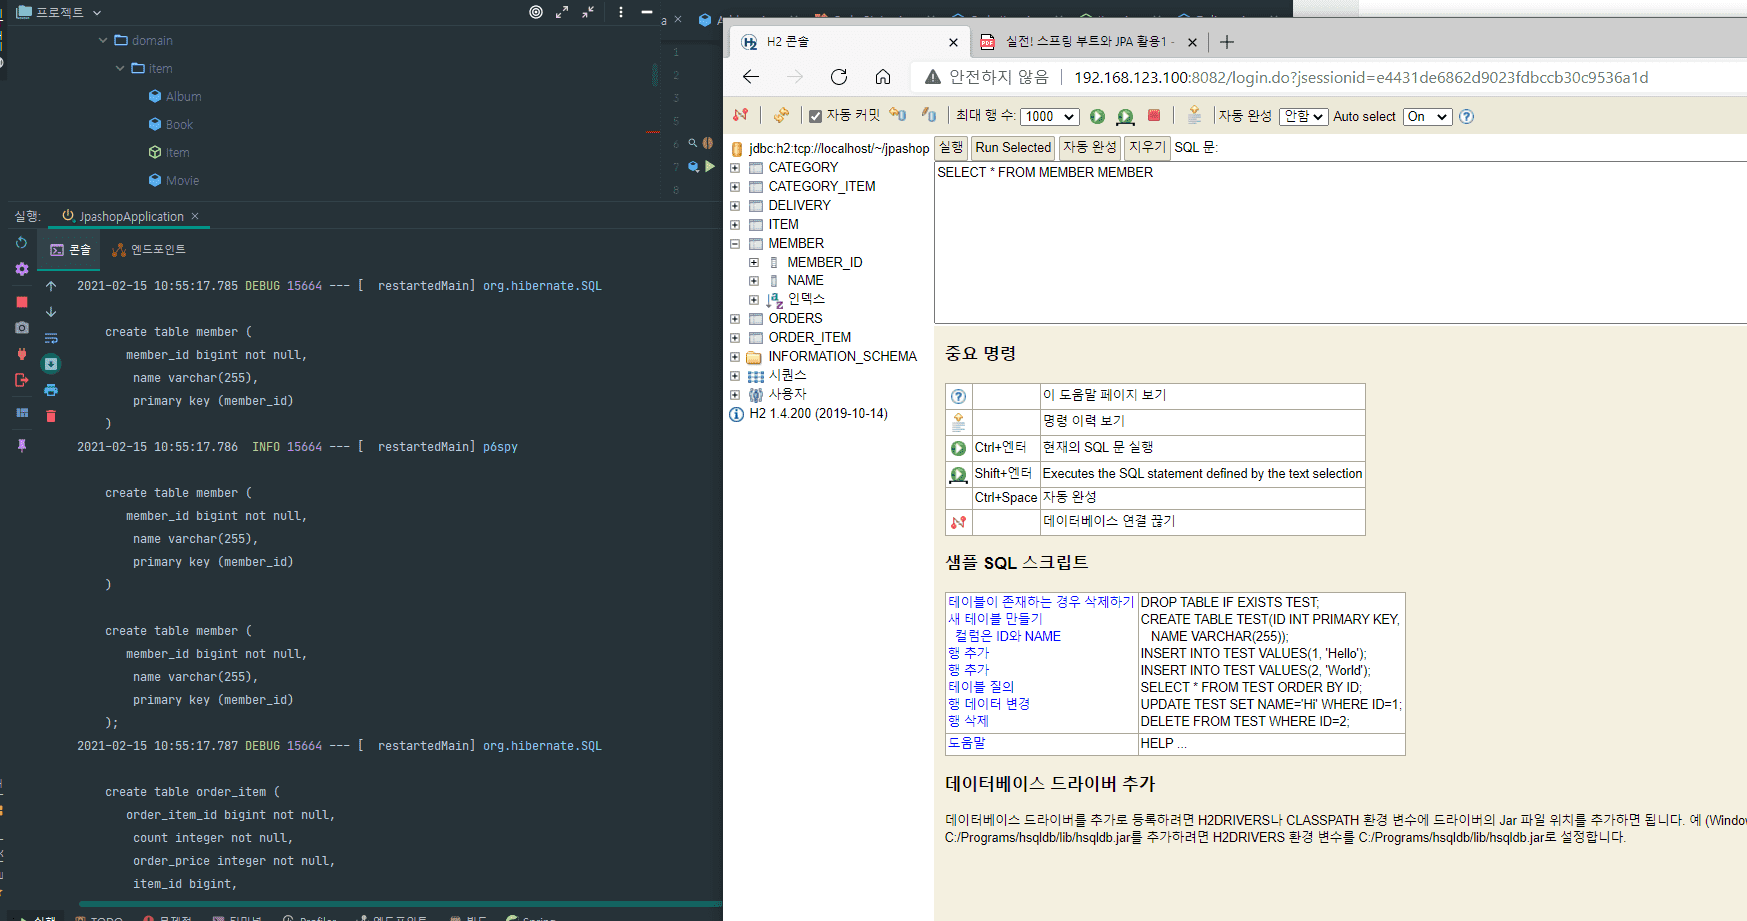Collapse the item folder in Project tree
The width and height of the screenshot is (1747, 921).
click(x=120, y=68)
